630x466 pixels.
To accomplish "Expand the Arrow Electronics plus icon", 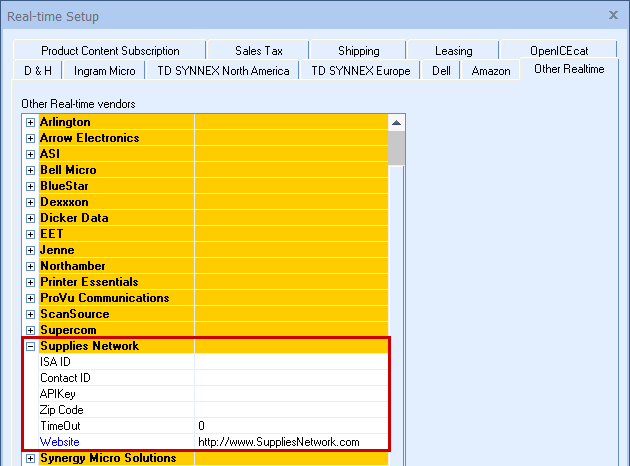I will click(x=30, y=138).
